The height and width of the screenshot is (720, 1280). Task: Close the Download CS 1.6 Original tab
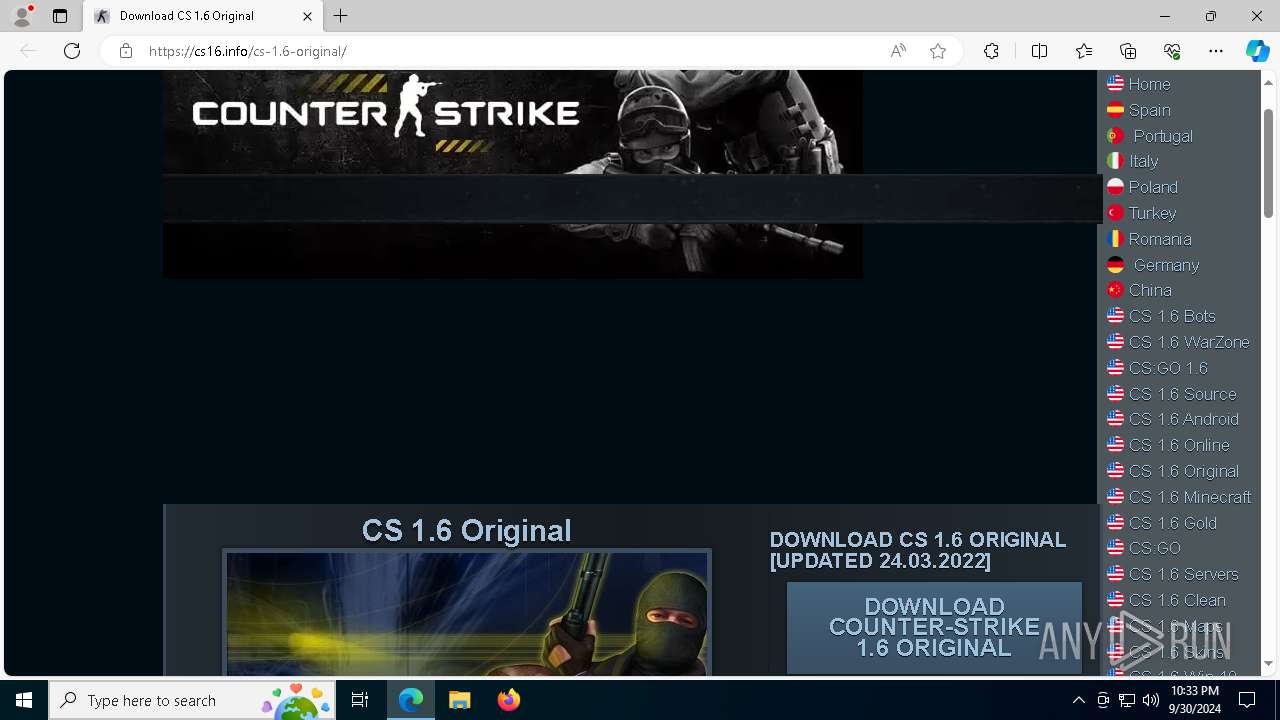click(308, 16)
